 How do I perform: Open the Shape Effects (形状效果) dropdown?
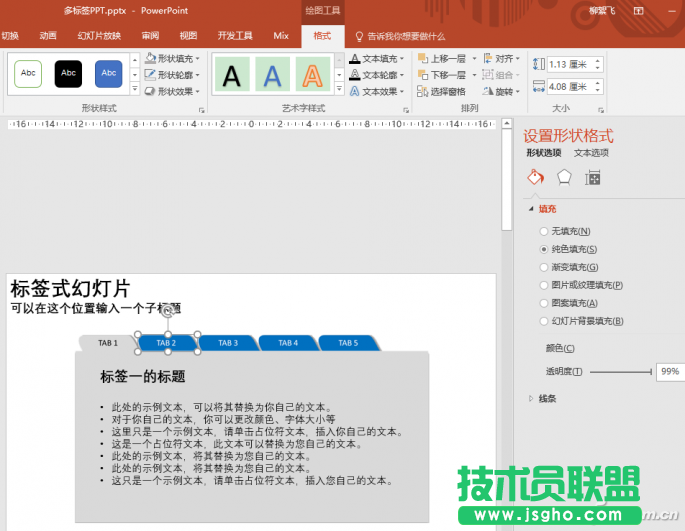click(173, 91)
